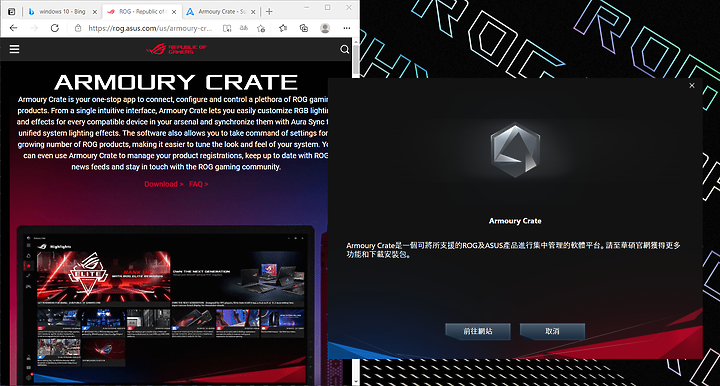
Task: Go back to the previous page
Action: 13,28
